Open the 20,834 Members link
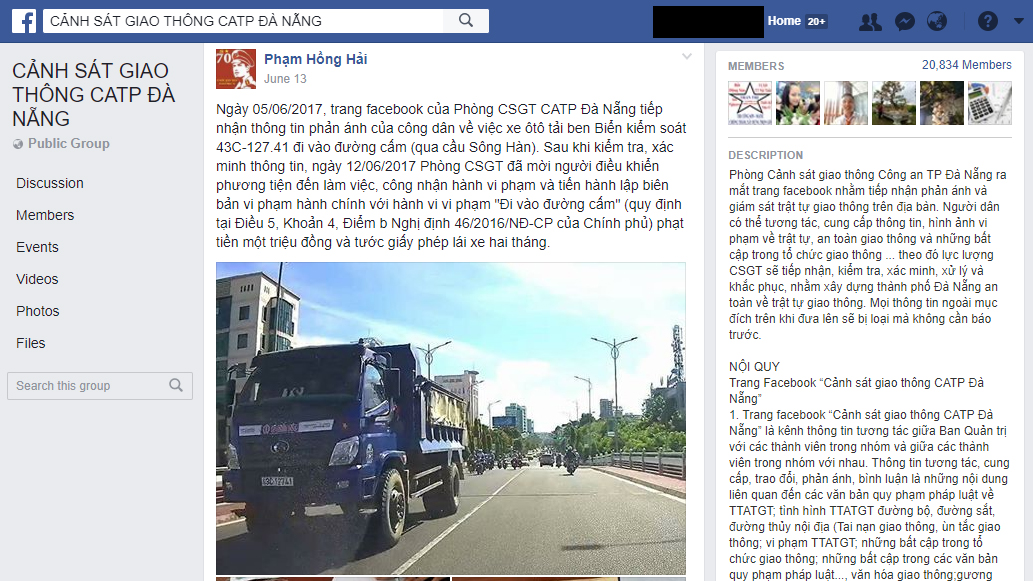 [966, 65]
